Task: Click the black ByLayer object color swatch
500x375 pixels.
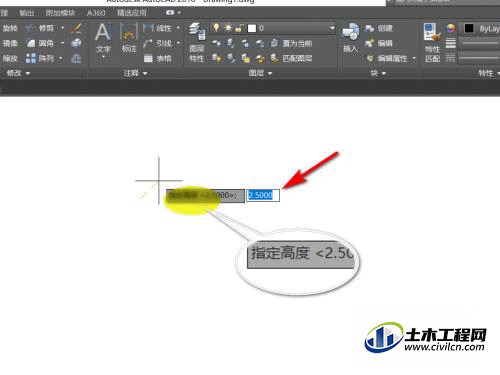Action: coord(469,28)
